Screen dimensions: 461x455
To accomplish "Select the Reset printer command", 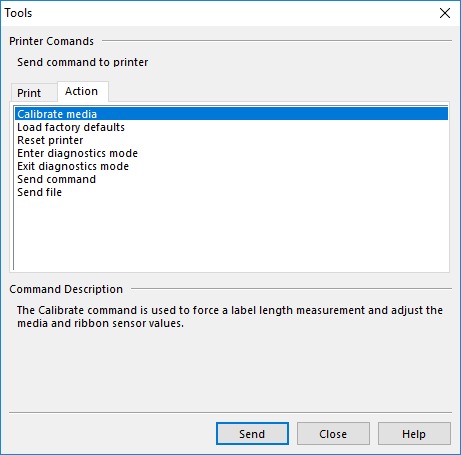I will 231,140.
